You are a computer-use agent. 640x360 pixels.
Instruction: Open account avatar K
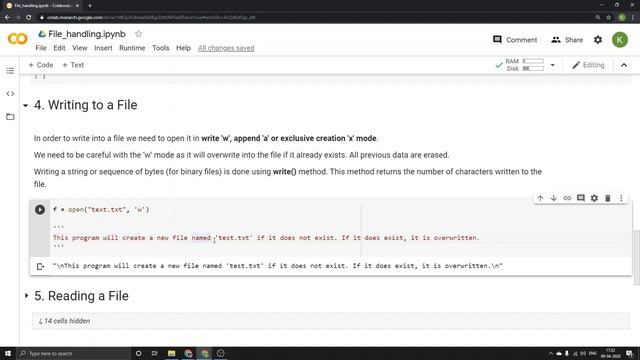click(620, 40)
